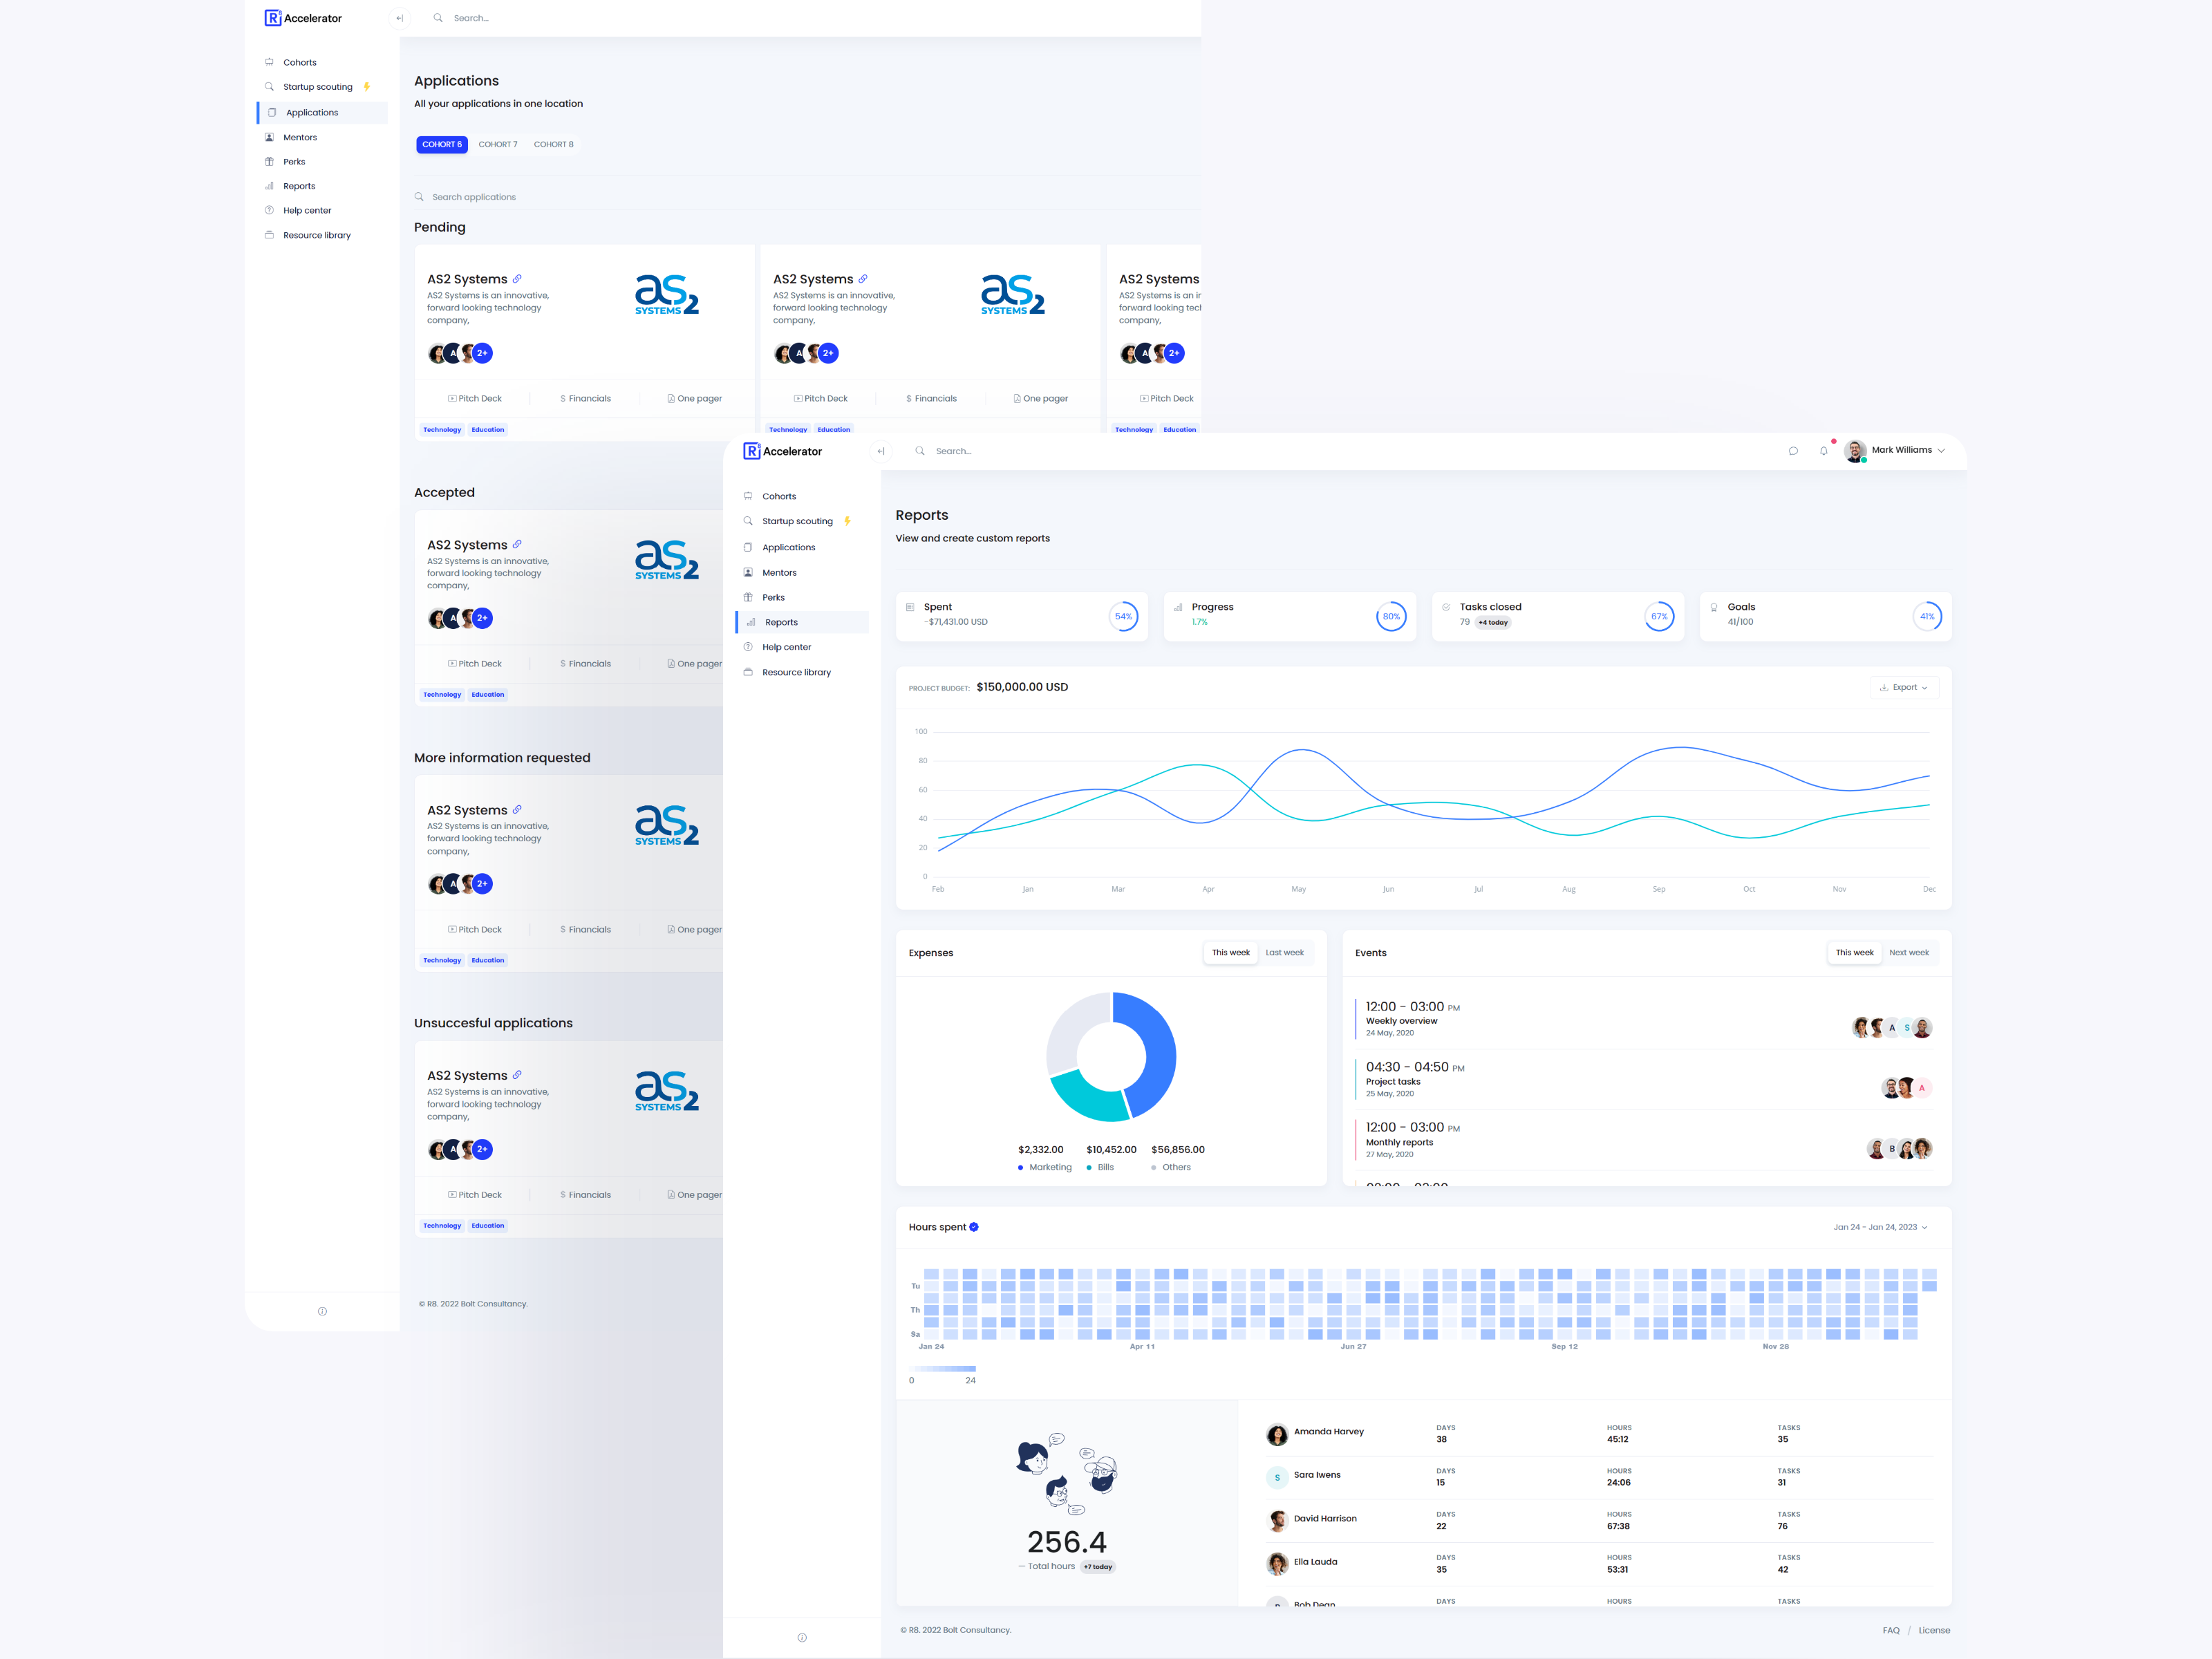Click the Accelerator logo in Applications window

[x=303, y=18]
